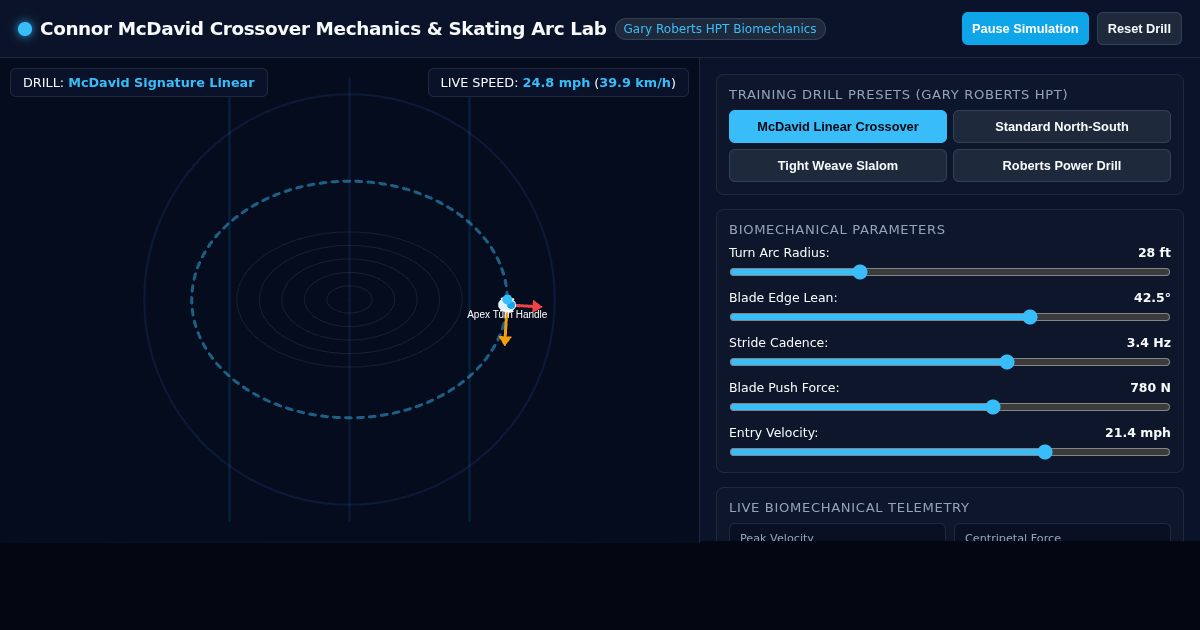
Task: Click the 21.4 mph entry velocity value
Action: tap(1138, 433)
